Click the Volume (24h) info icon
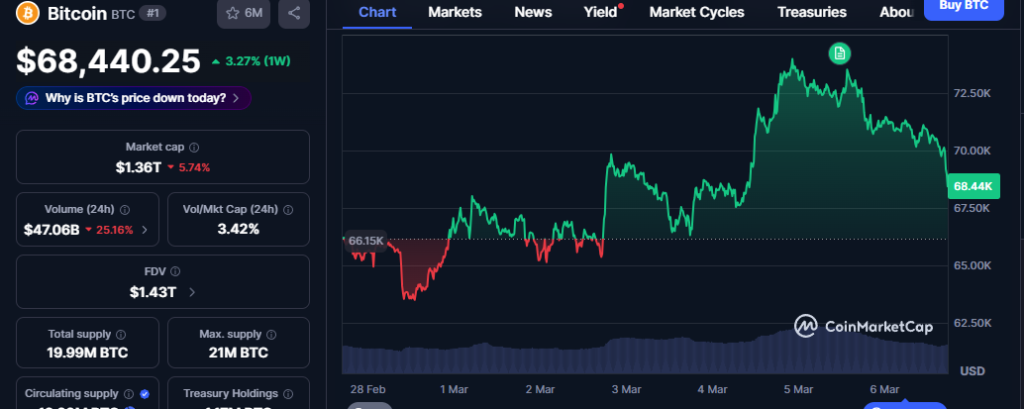Image resolution: width=1024 pixels, height=409 pixels. click(122, 209)
